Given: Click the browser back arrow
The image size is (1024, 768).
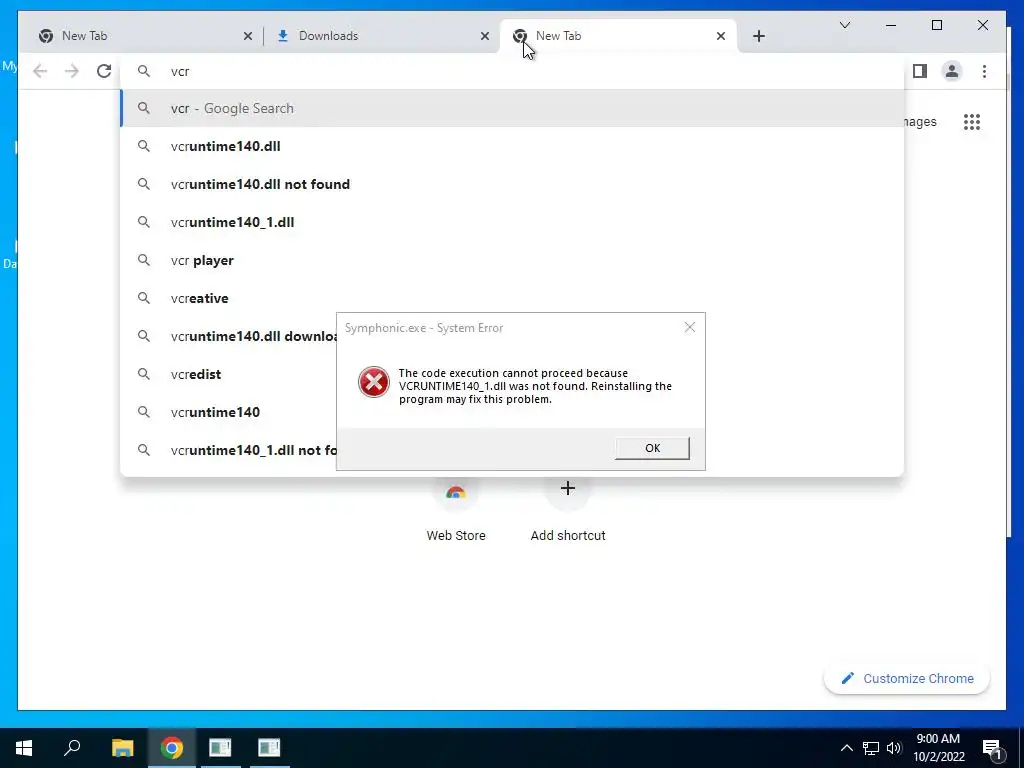Looking at the screenshot, I should point(40,71).
